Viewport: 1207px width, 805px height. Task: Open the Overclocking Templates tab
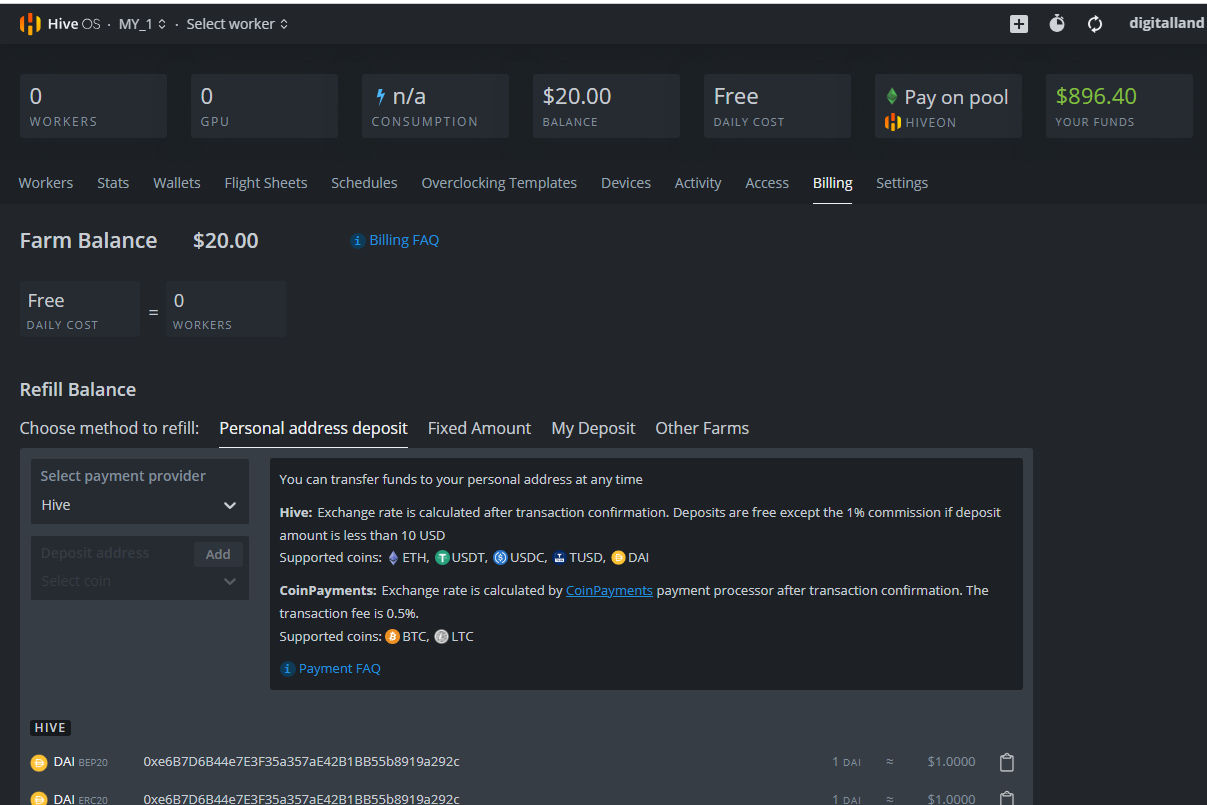point(499,183)
